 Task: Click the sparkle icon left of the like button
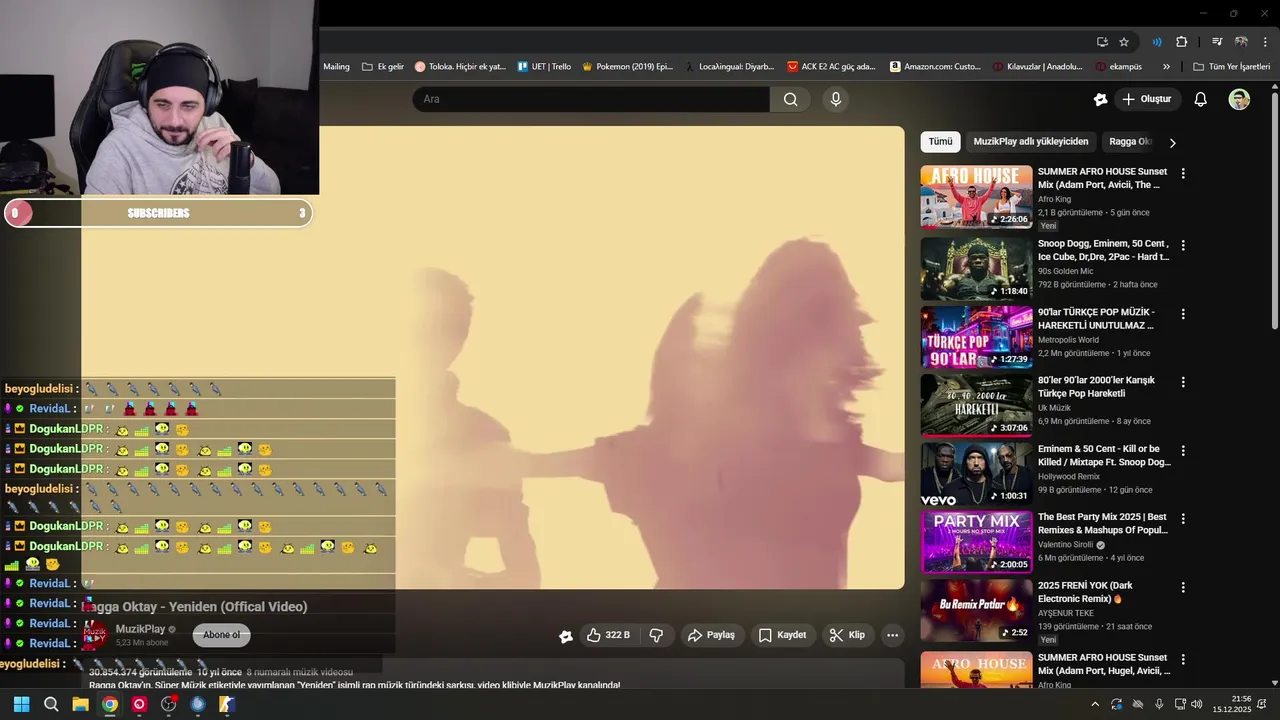coord(566,636)
